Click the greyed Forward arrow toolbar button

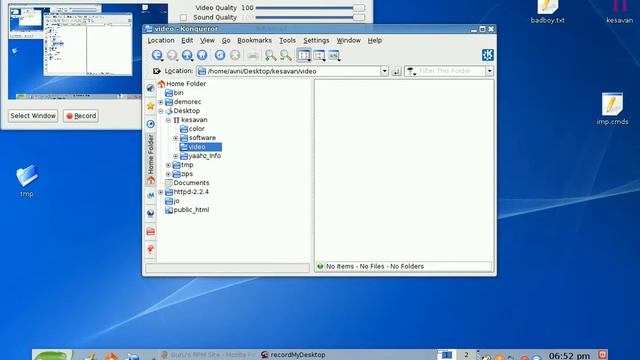point(172,55)
